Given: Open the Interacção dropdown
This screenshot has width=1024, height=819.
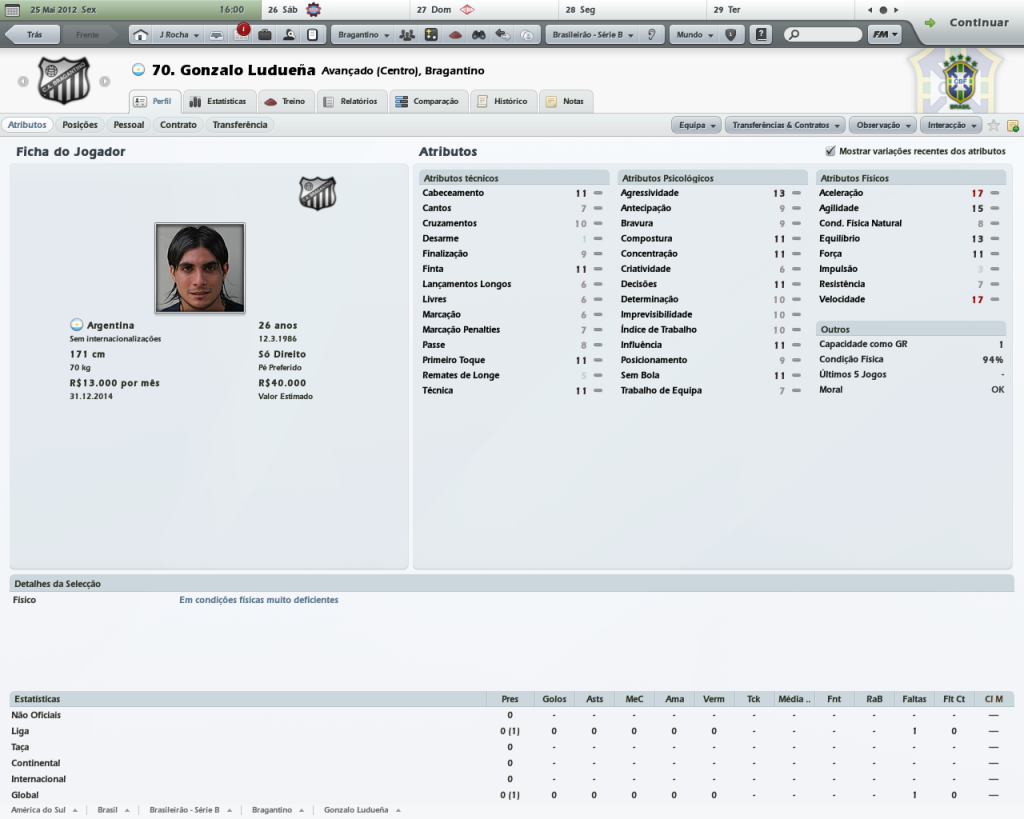Looking at the screenshot, I should (951, 125).
